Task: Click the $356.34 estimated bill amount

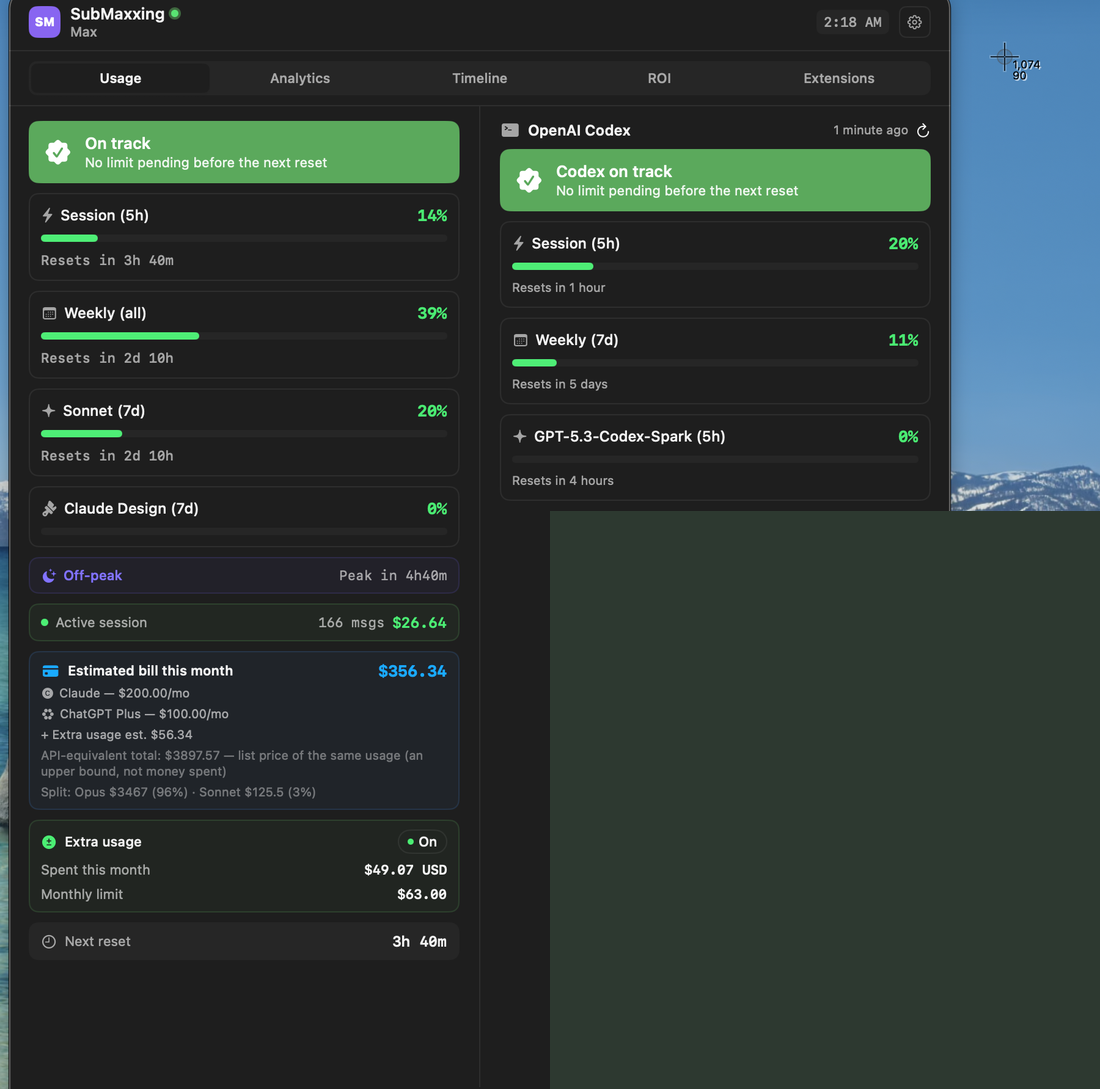Action: 412,672
